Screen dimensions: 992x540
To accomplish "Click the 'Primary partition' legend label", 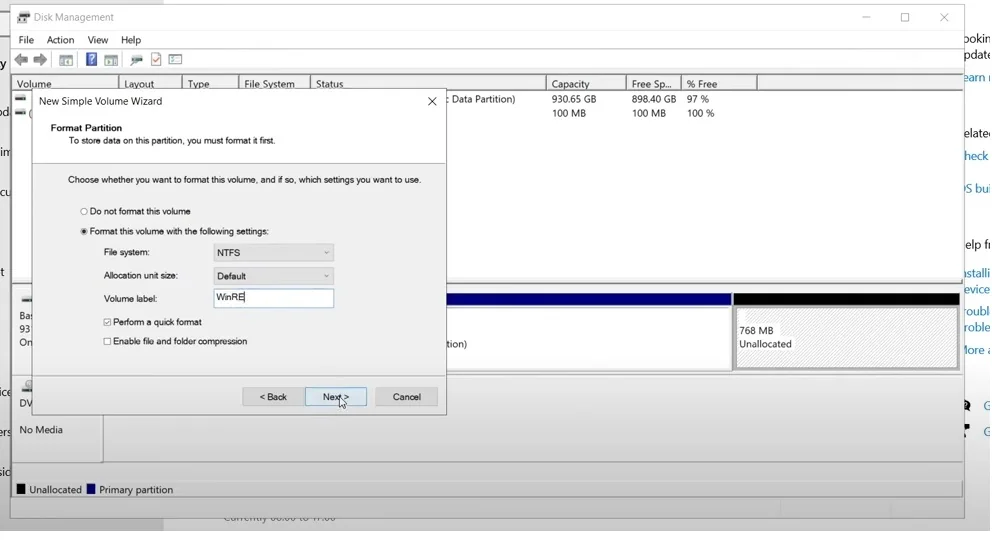I will (x=136, y=490).
